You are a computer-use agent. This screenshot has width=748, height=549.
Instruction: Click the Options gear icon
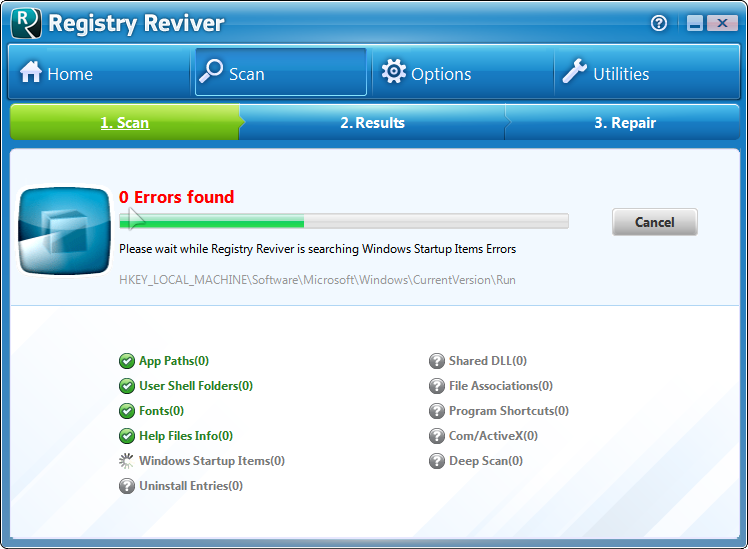pos(394,72)
